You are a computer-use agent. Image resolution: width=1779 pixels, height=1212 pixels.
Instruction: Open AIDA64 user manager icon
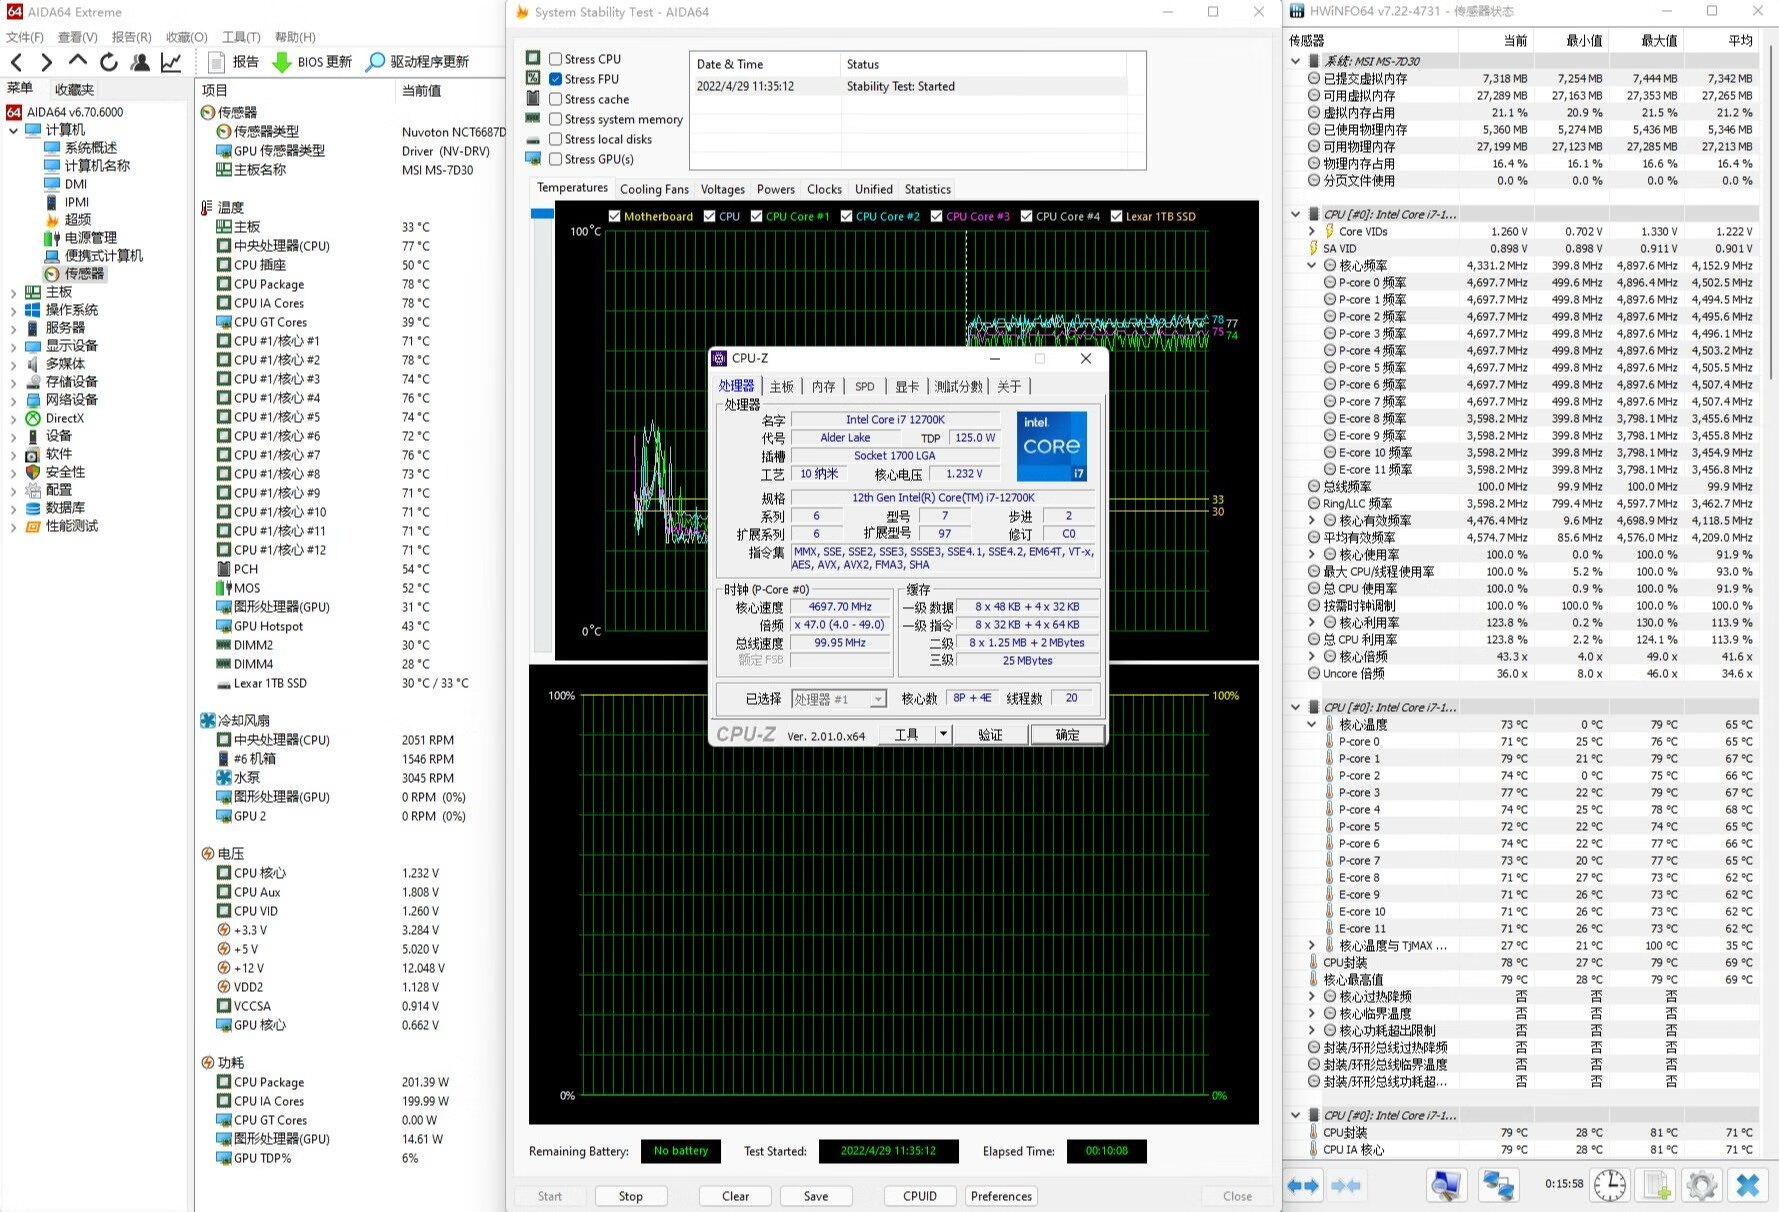[x=140, y=62]
